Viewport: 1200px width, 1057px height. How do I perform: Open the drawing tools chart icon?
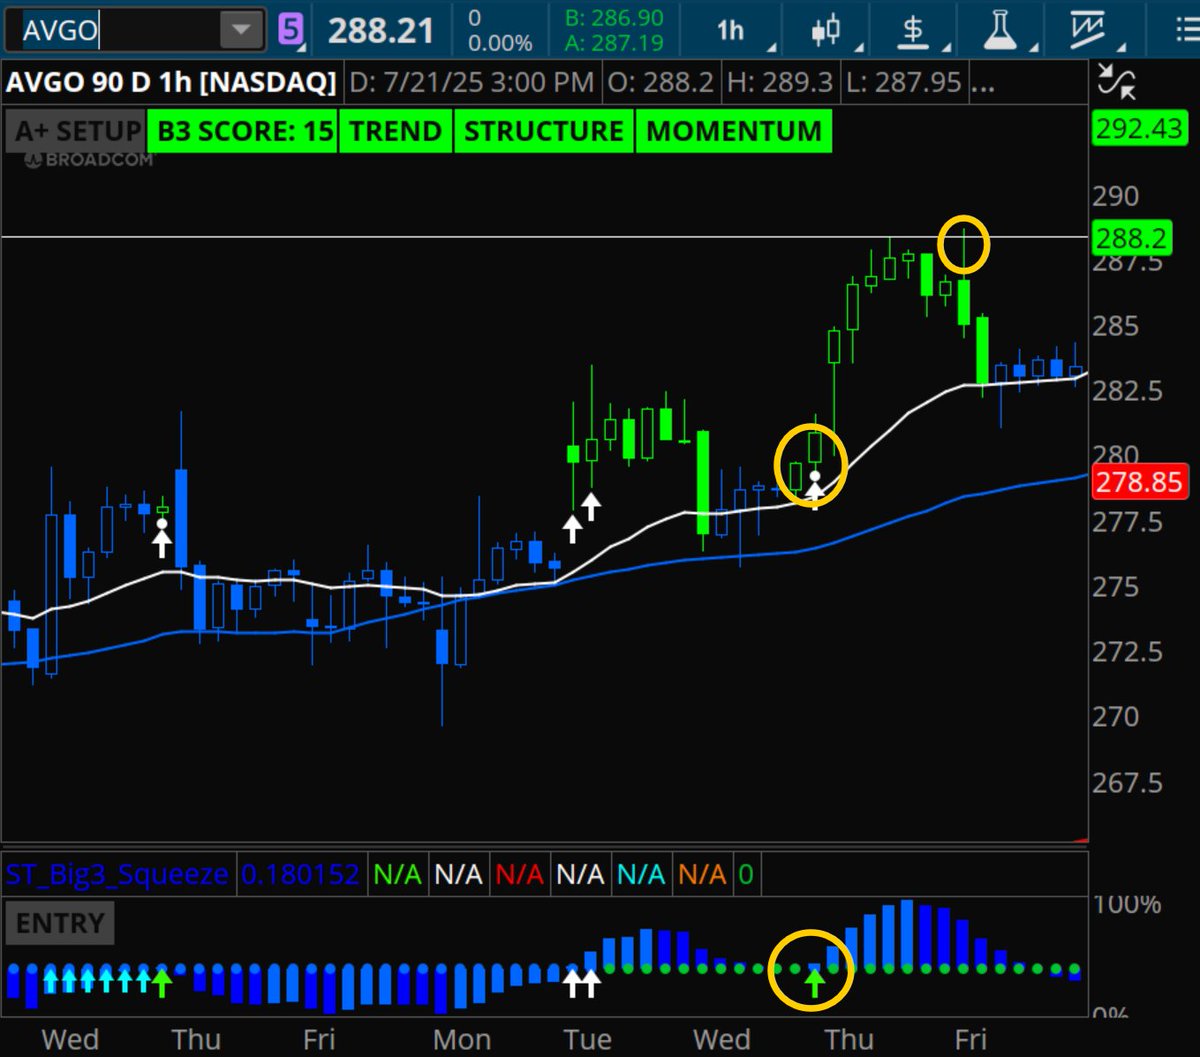tap(1087, 30)
